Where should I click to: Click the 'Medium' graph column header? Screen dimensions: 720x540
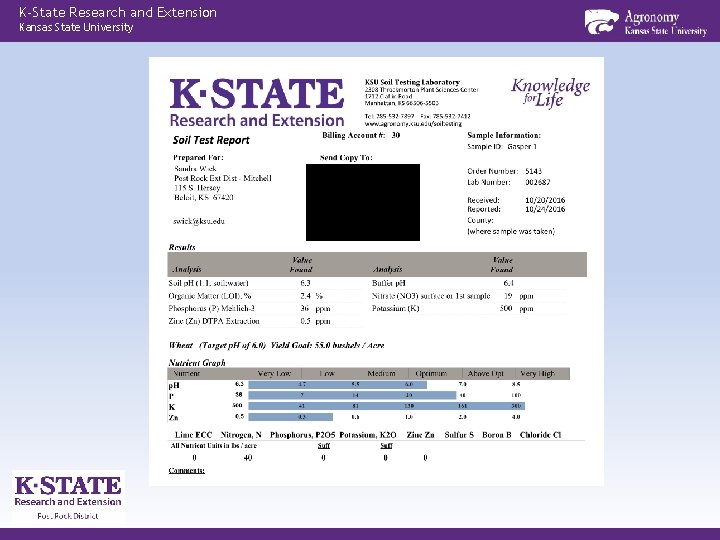[381, 373]
